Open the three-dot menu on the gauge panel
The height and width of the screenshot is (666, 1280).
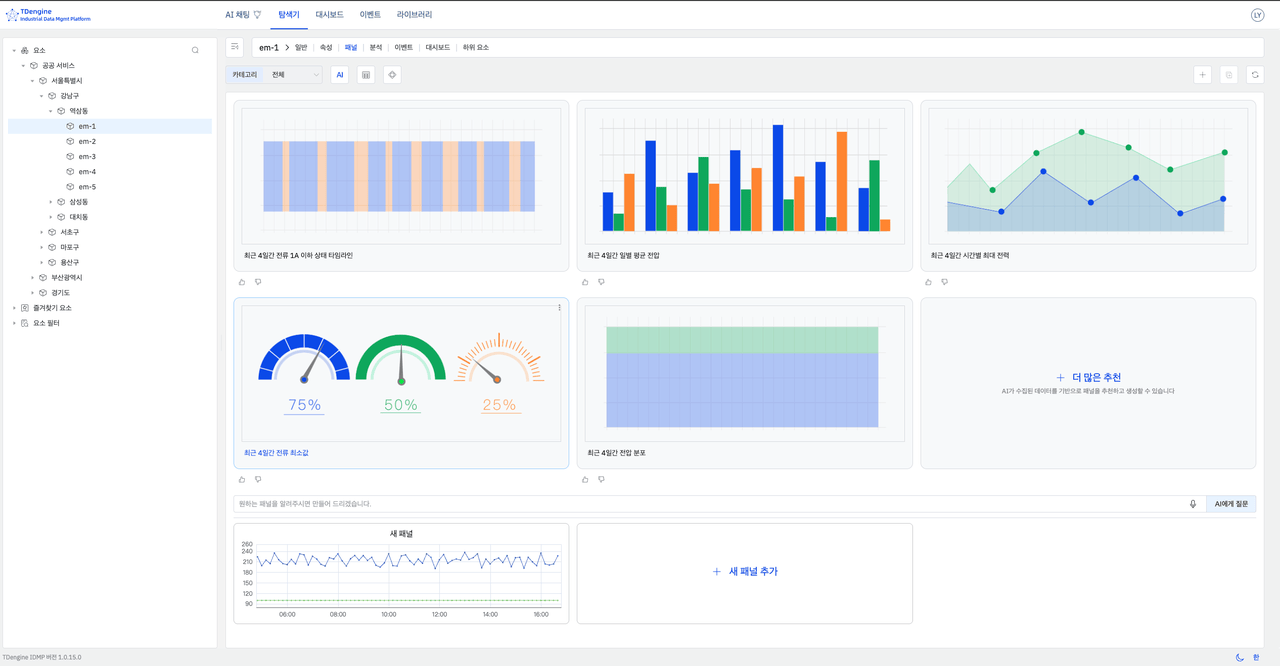coord(559,308)
